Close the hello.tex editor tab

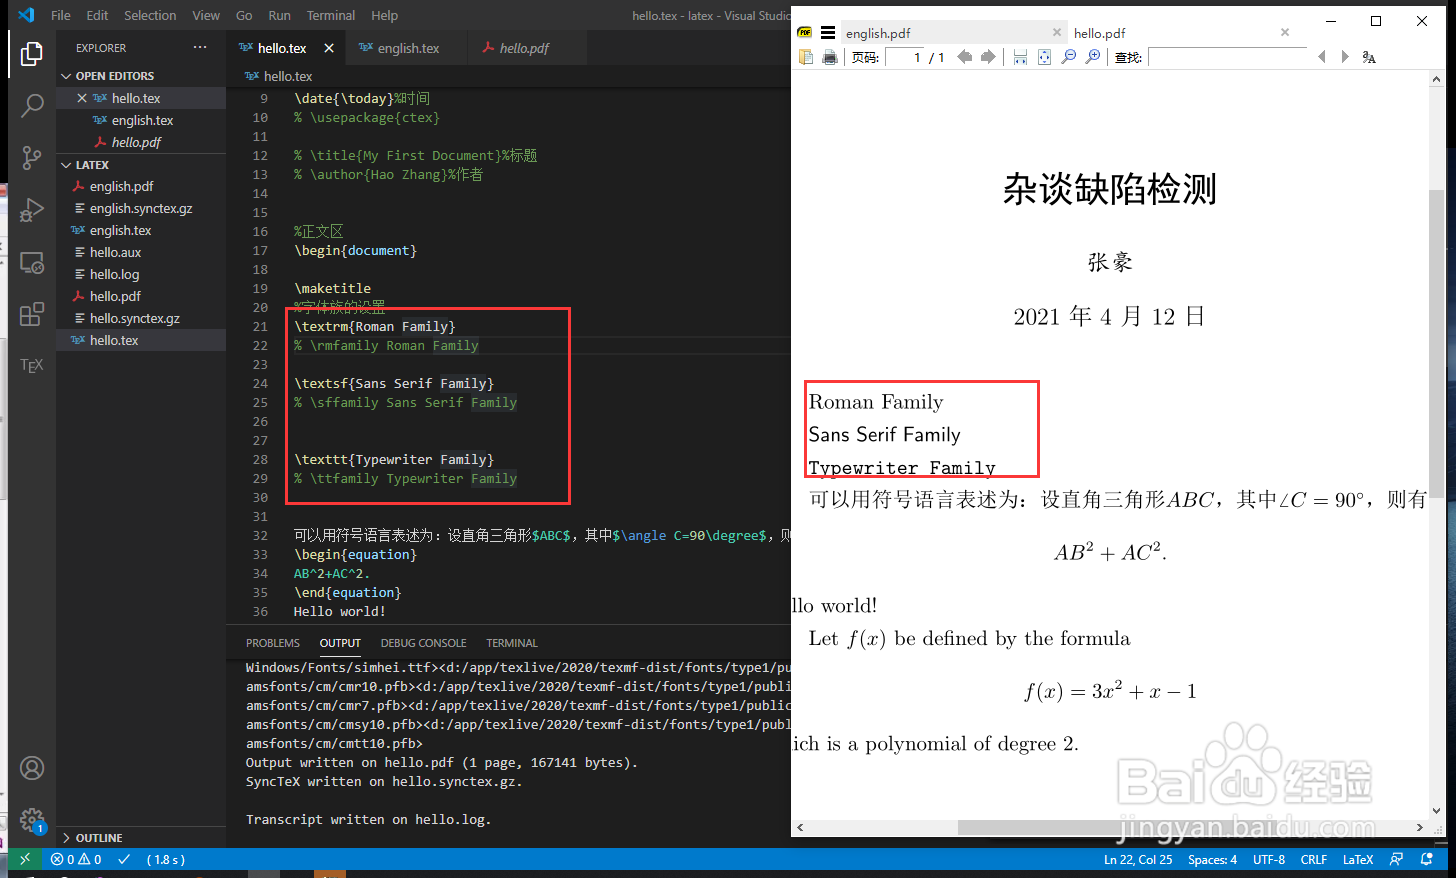click(329, 48)
